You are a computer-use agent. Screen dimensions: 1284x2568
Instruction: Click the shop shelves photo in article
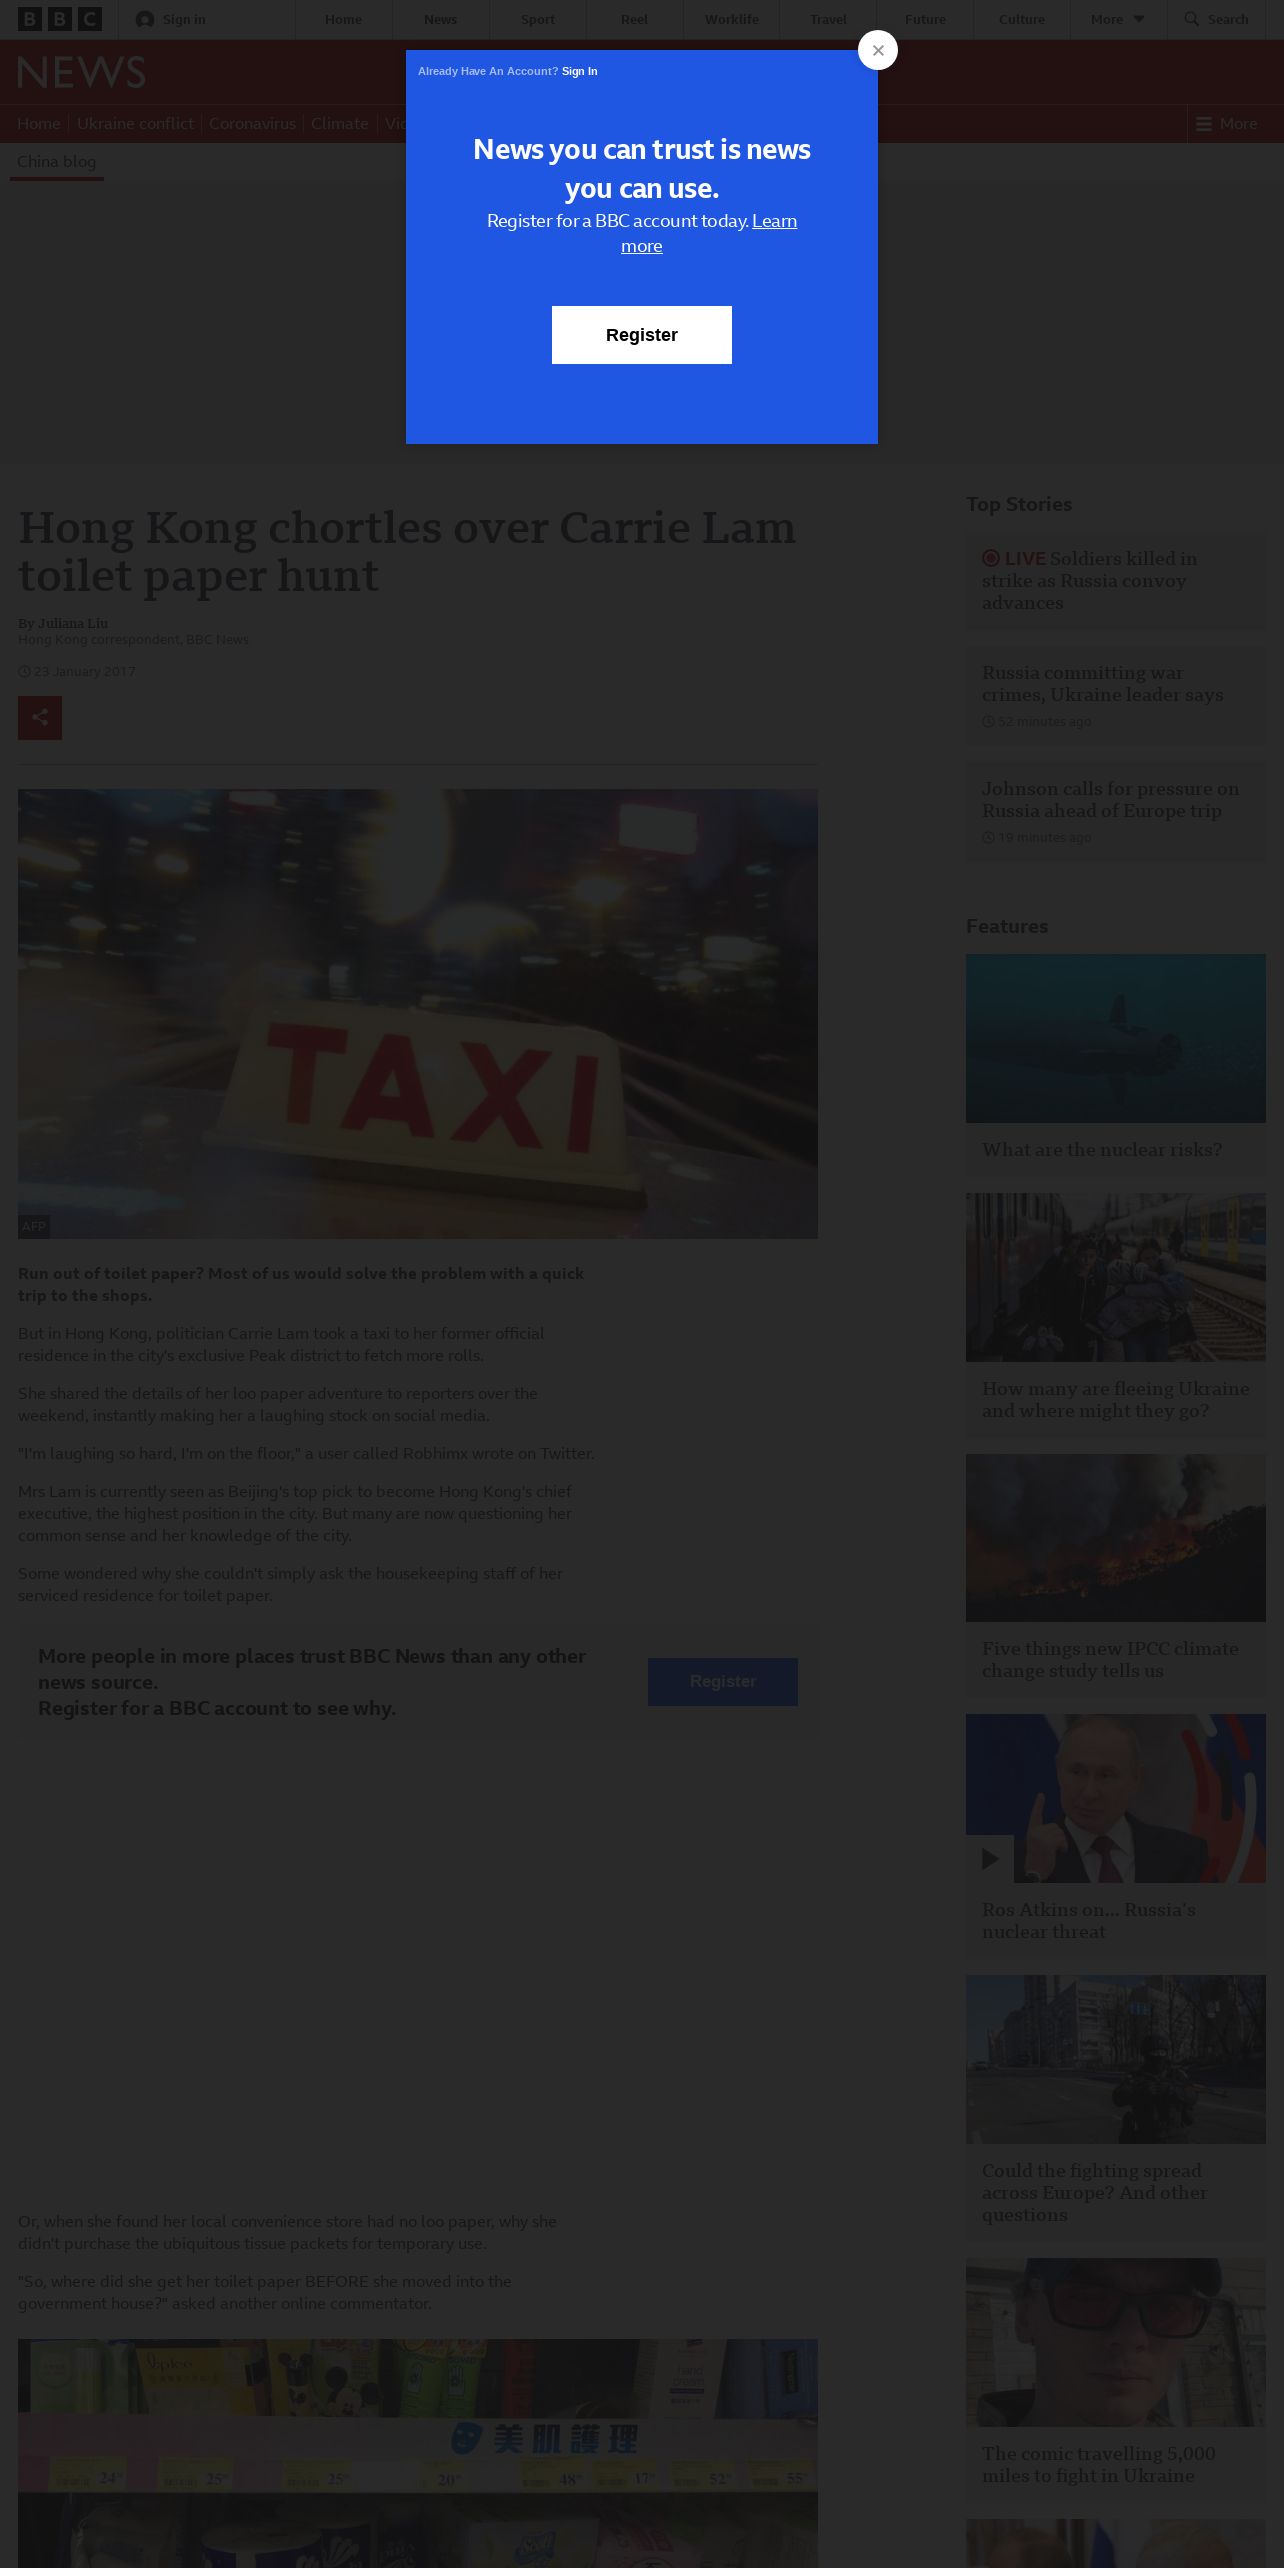click(x=418, y=2453)
